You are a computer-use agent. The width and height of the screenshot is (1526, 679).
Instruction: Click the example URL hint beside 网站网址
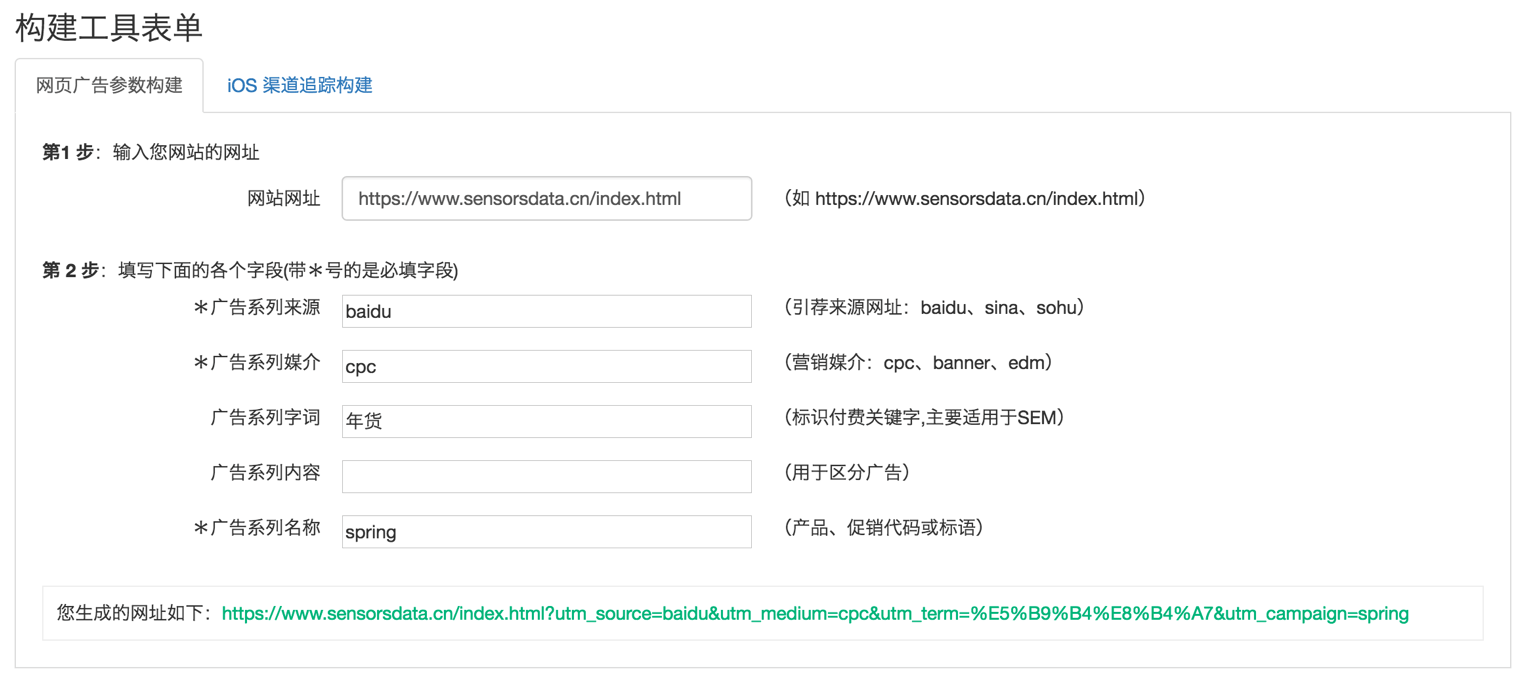[x=965, y=198]
